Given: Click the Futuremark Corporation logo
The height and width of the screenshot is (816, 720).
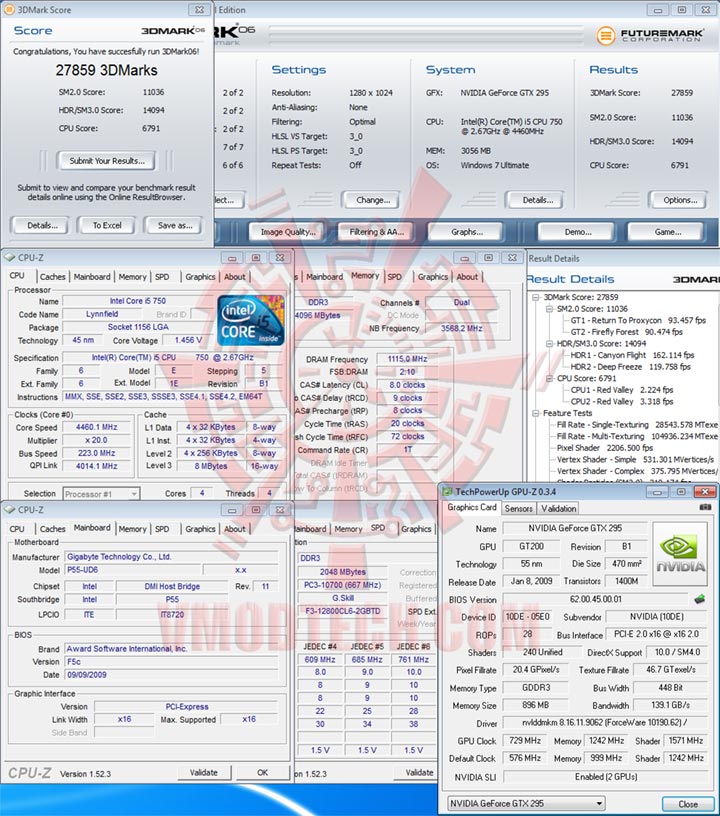Looking at the screenshot, I should pyautogui.click(x=650, y=35).
